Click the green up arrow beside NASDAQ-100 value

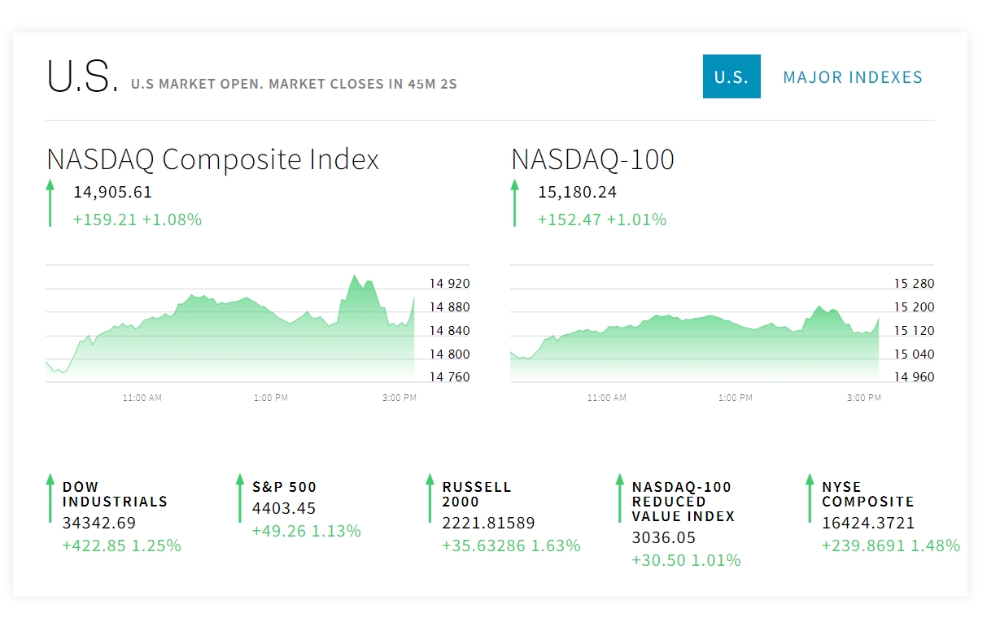(x=515, y=203)
